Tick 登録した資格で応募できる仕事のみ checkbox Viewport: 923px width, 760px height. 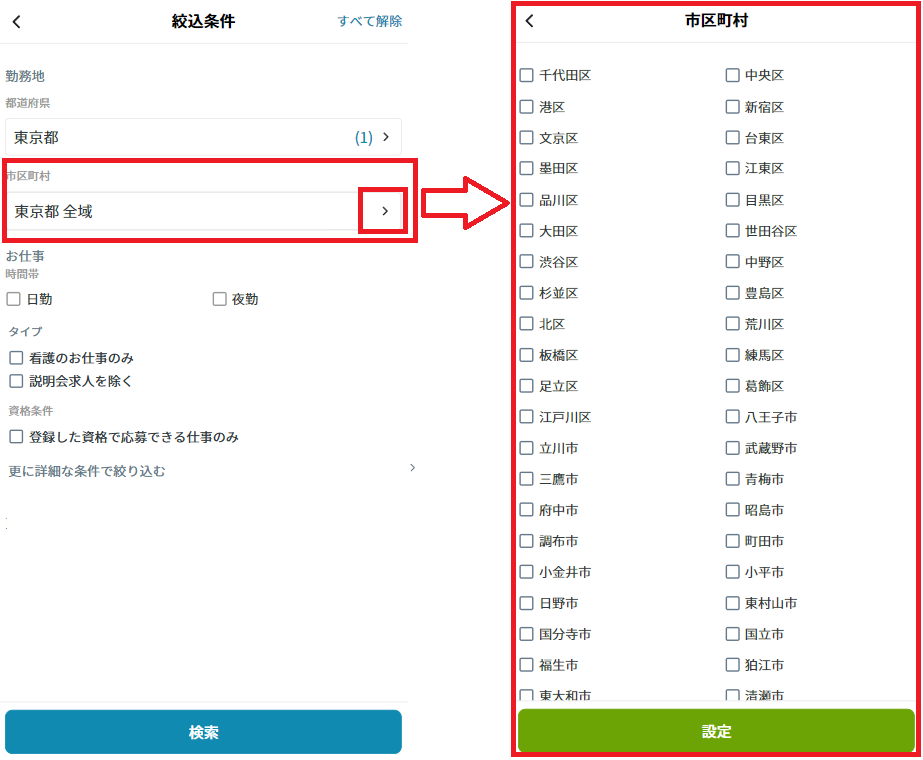pos(16,437)
